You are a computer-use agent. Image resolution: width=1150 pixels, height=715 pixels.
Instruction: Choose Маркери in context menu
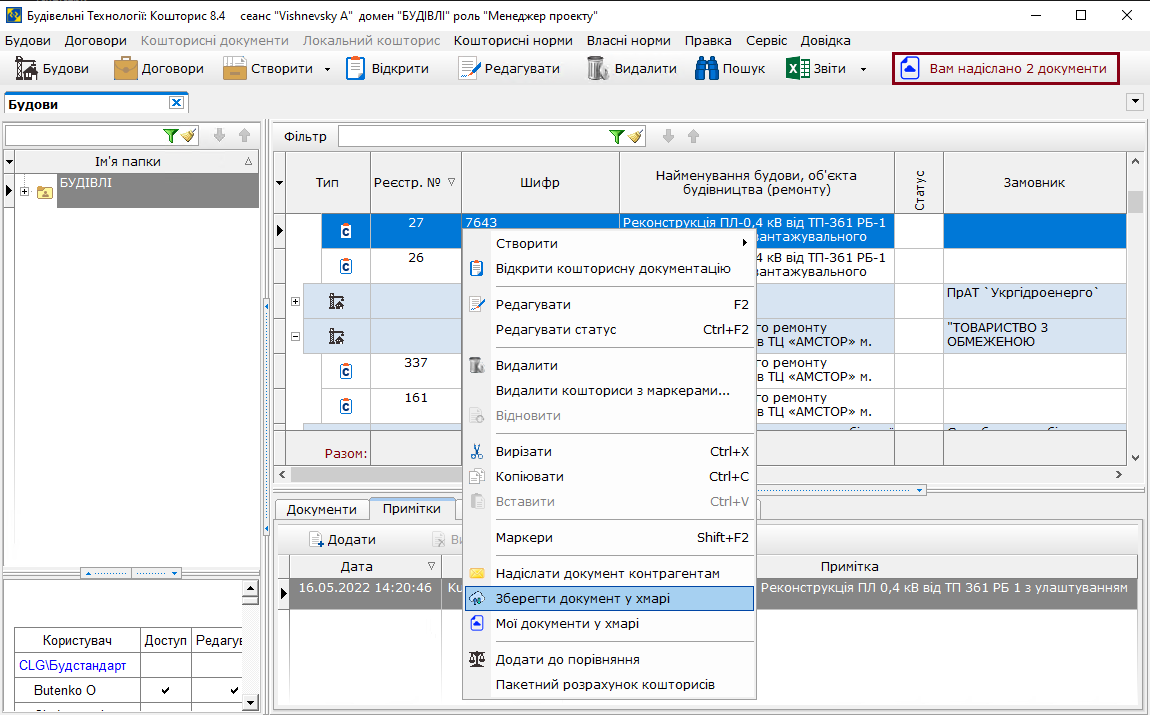point(609,538)
